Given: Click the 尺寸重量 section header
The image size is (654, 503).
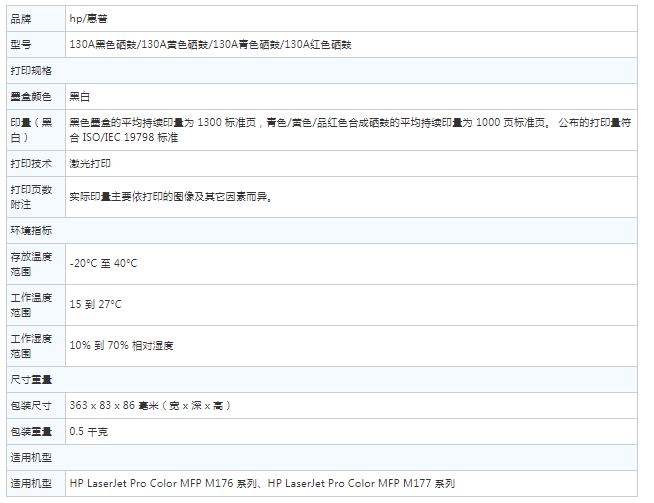Looking at the screenshot, I should coord(32,379).
